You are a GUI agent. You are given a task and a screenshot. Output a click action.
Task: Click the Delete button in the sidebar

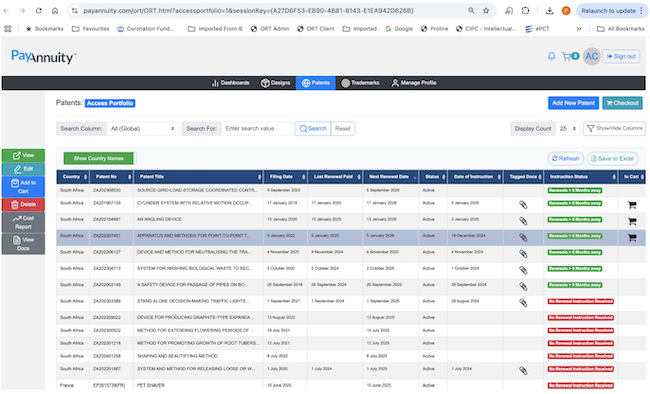[23, 204]
